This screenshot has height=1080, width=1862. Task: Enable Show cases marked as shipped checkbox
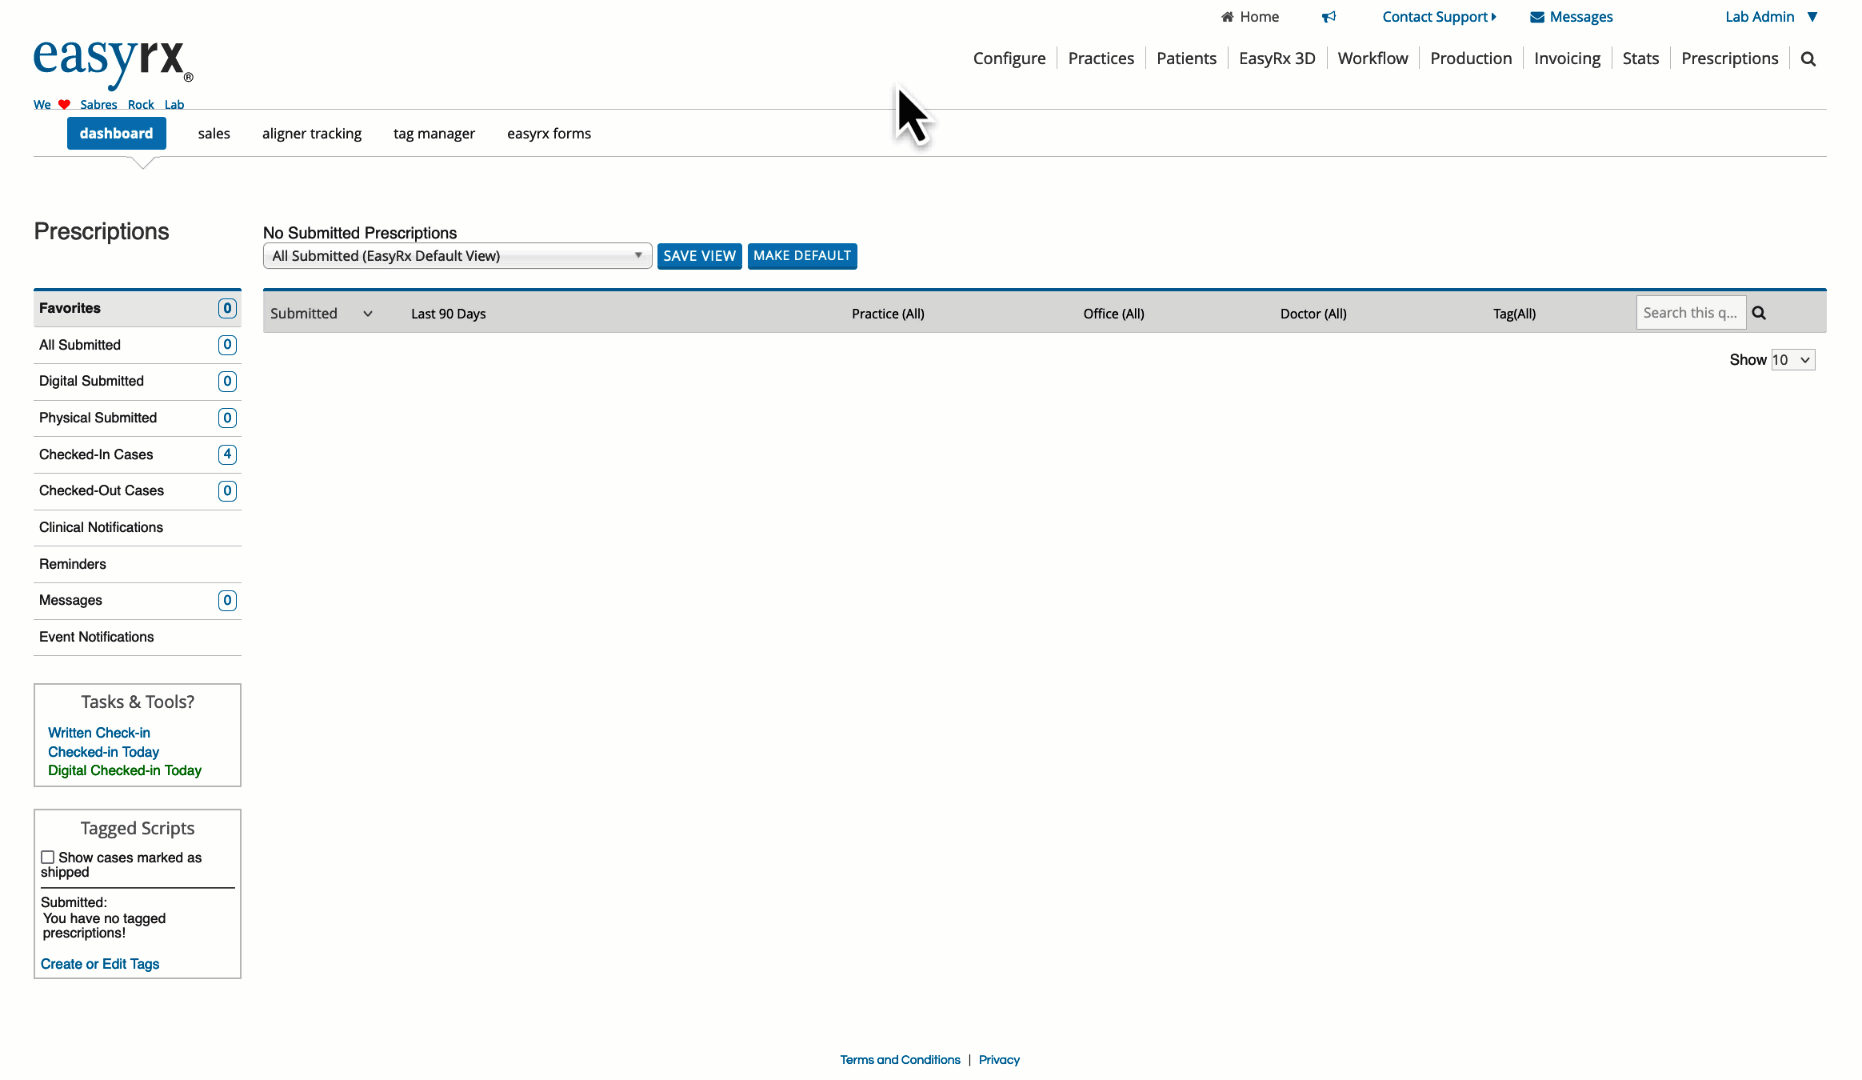47,857
